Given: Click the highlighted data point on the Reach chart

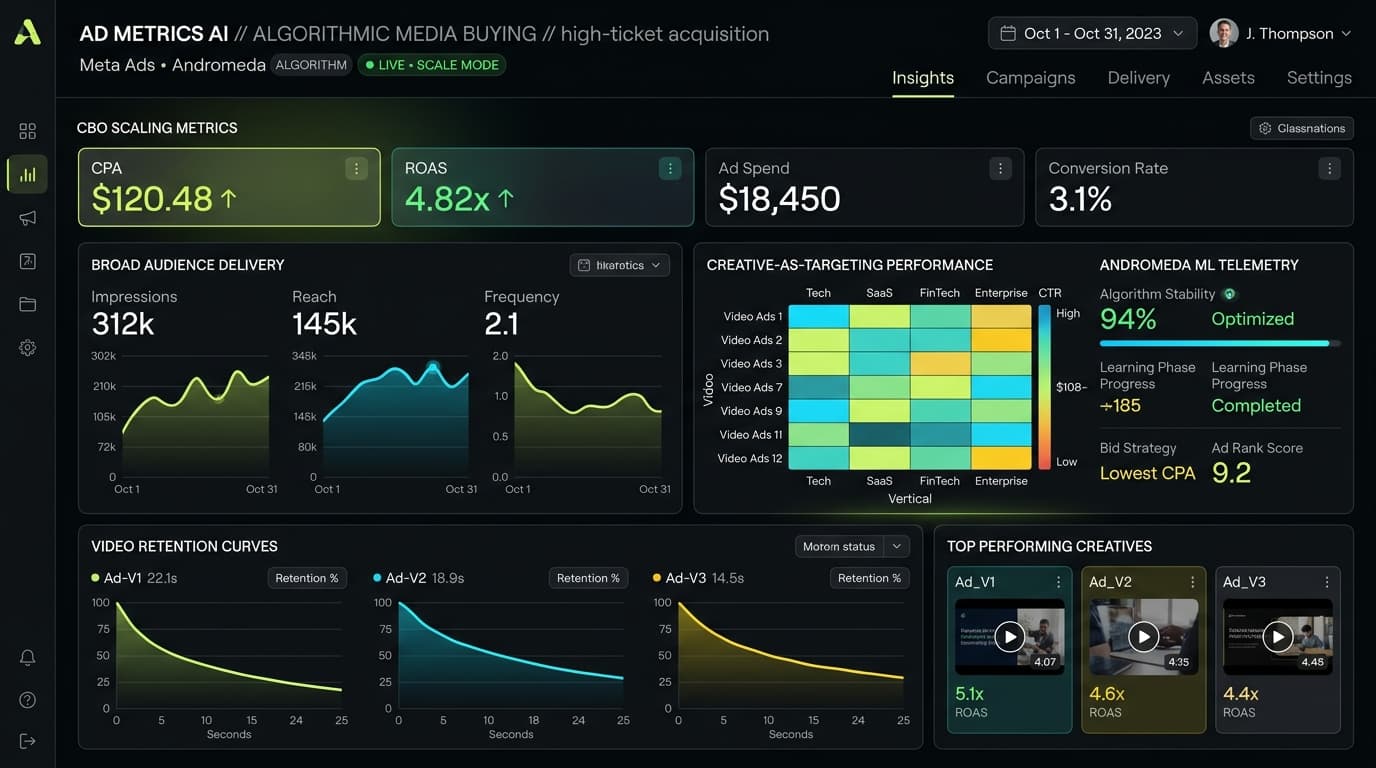Looking at the screenshot, I should pyautogui.click(x=433, y=367).
